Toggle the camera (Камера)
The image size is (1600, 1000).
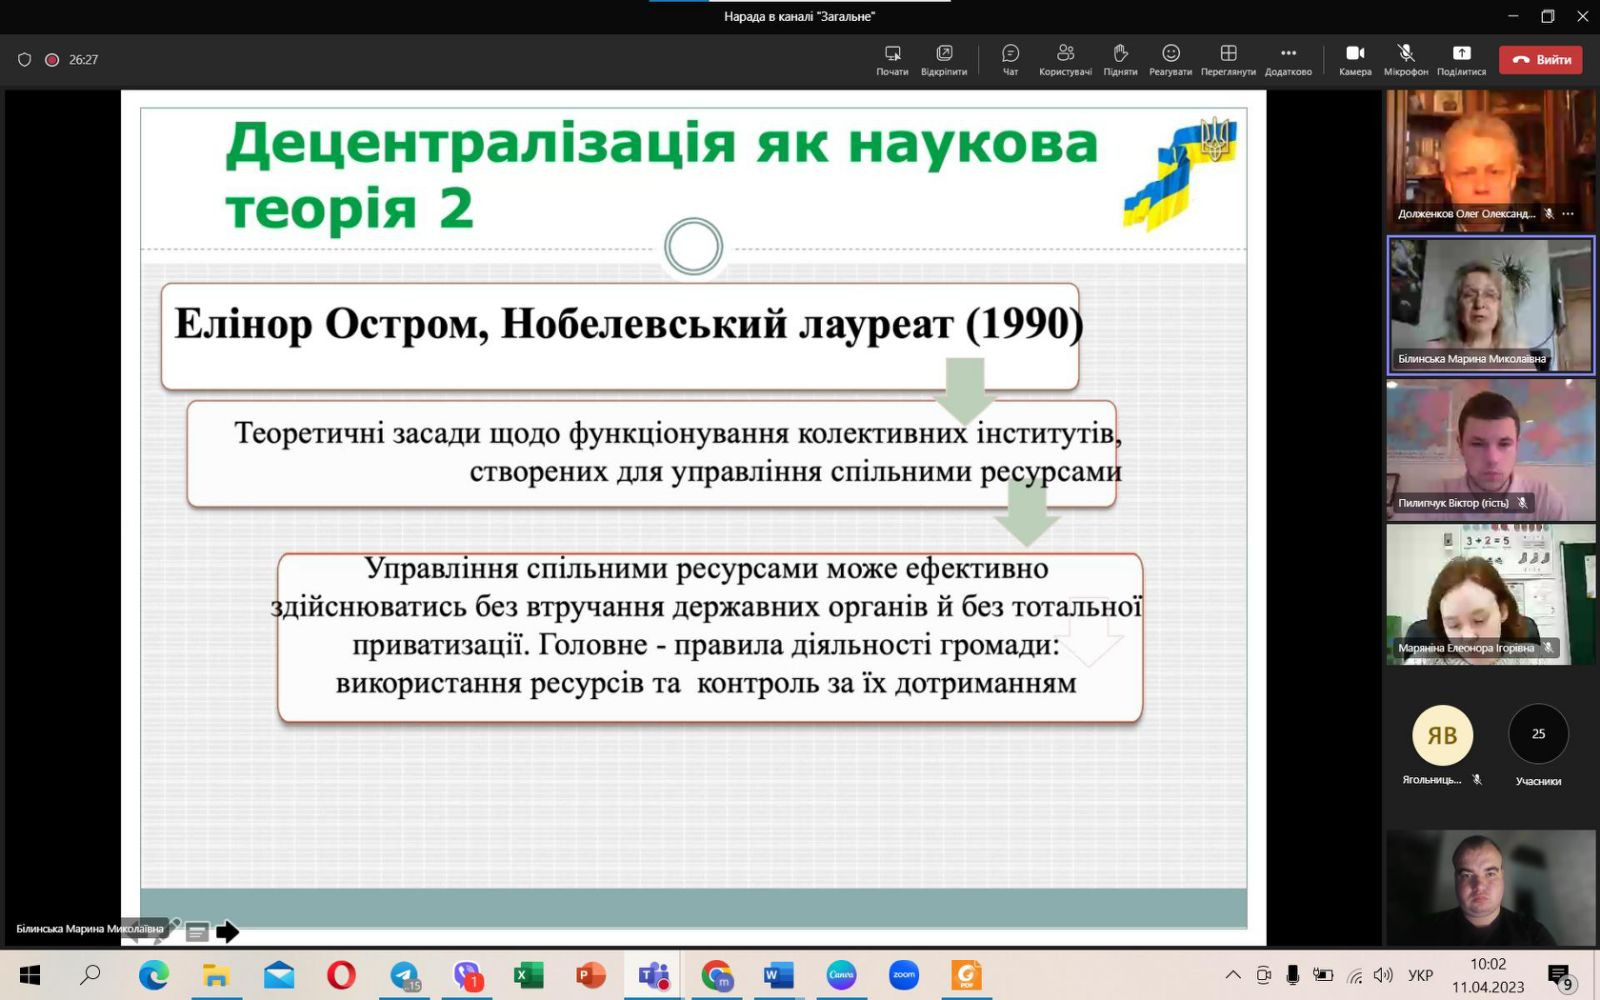pyautogui.click(x=1355, y=59)
